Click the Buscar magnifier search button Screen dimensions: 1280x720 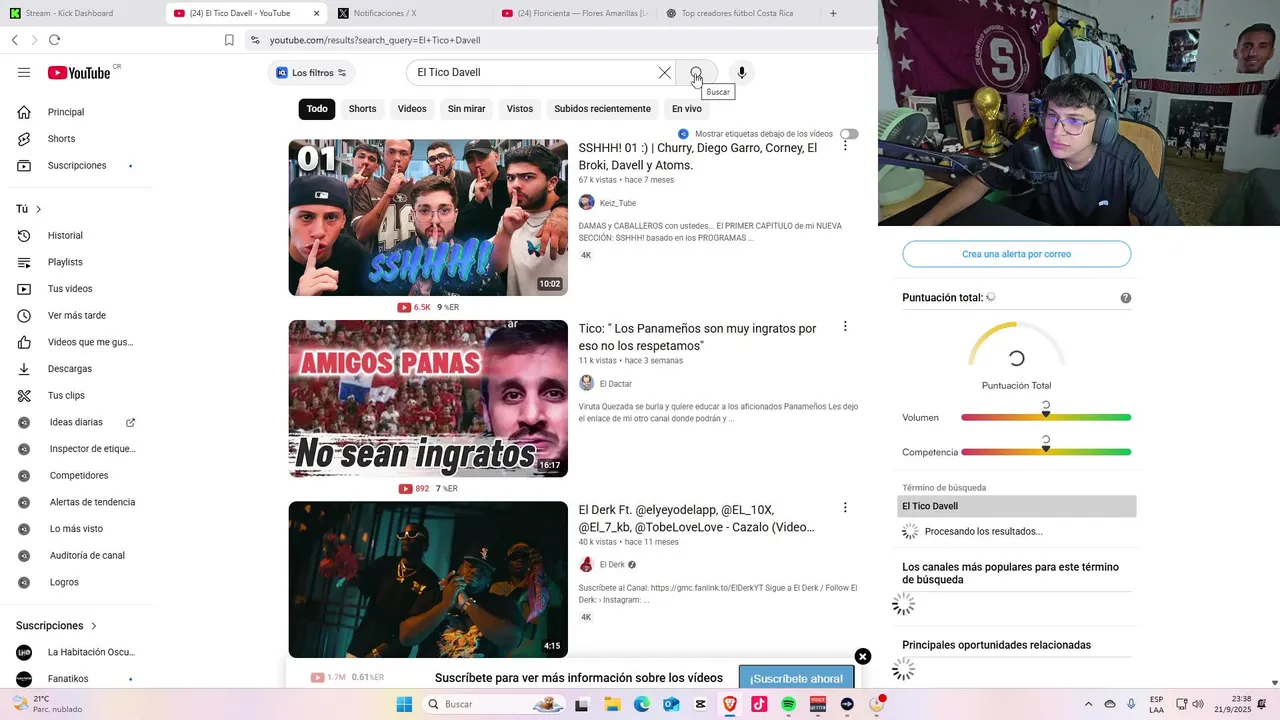pos(696,72)
